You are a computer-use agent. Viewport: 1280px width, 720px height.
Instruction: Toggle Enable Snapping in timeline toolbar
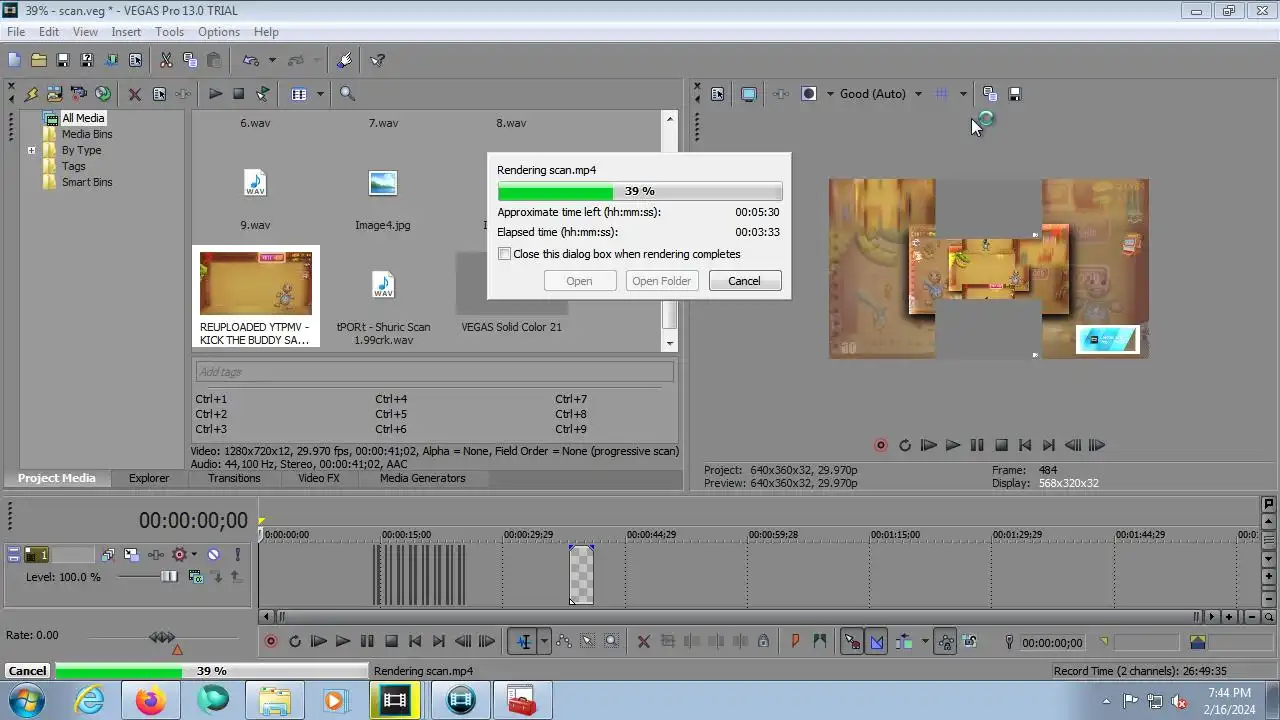click(852, 642)
